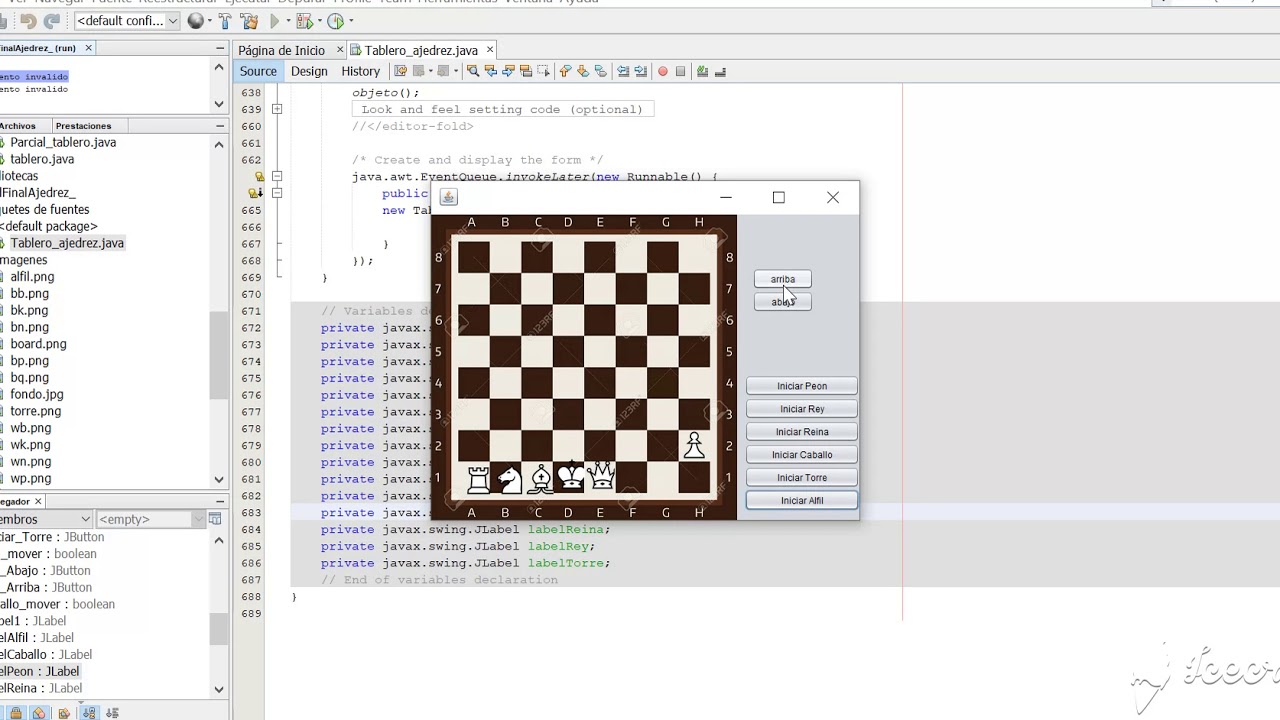Click the Find Previous Occurrence icon
Image resolution: width=1280 pixels, height=720 pixels.
tap(491, 71)
